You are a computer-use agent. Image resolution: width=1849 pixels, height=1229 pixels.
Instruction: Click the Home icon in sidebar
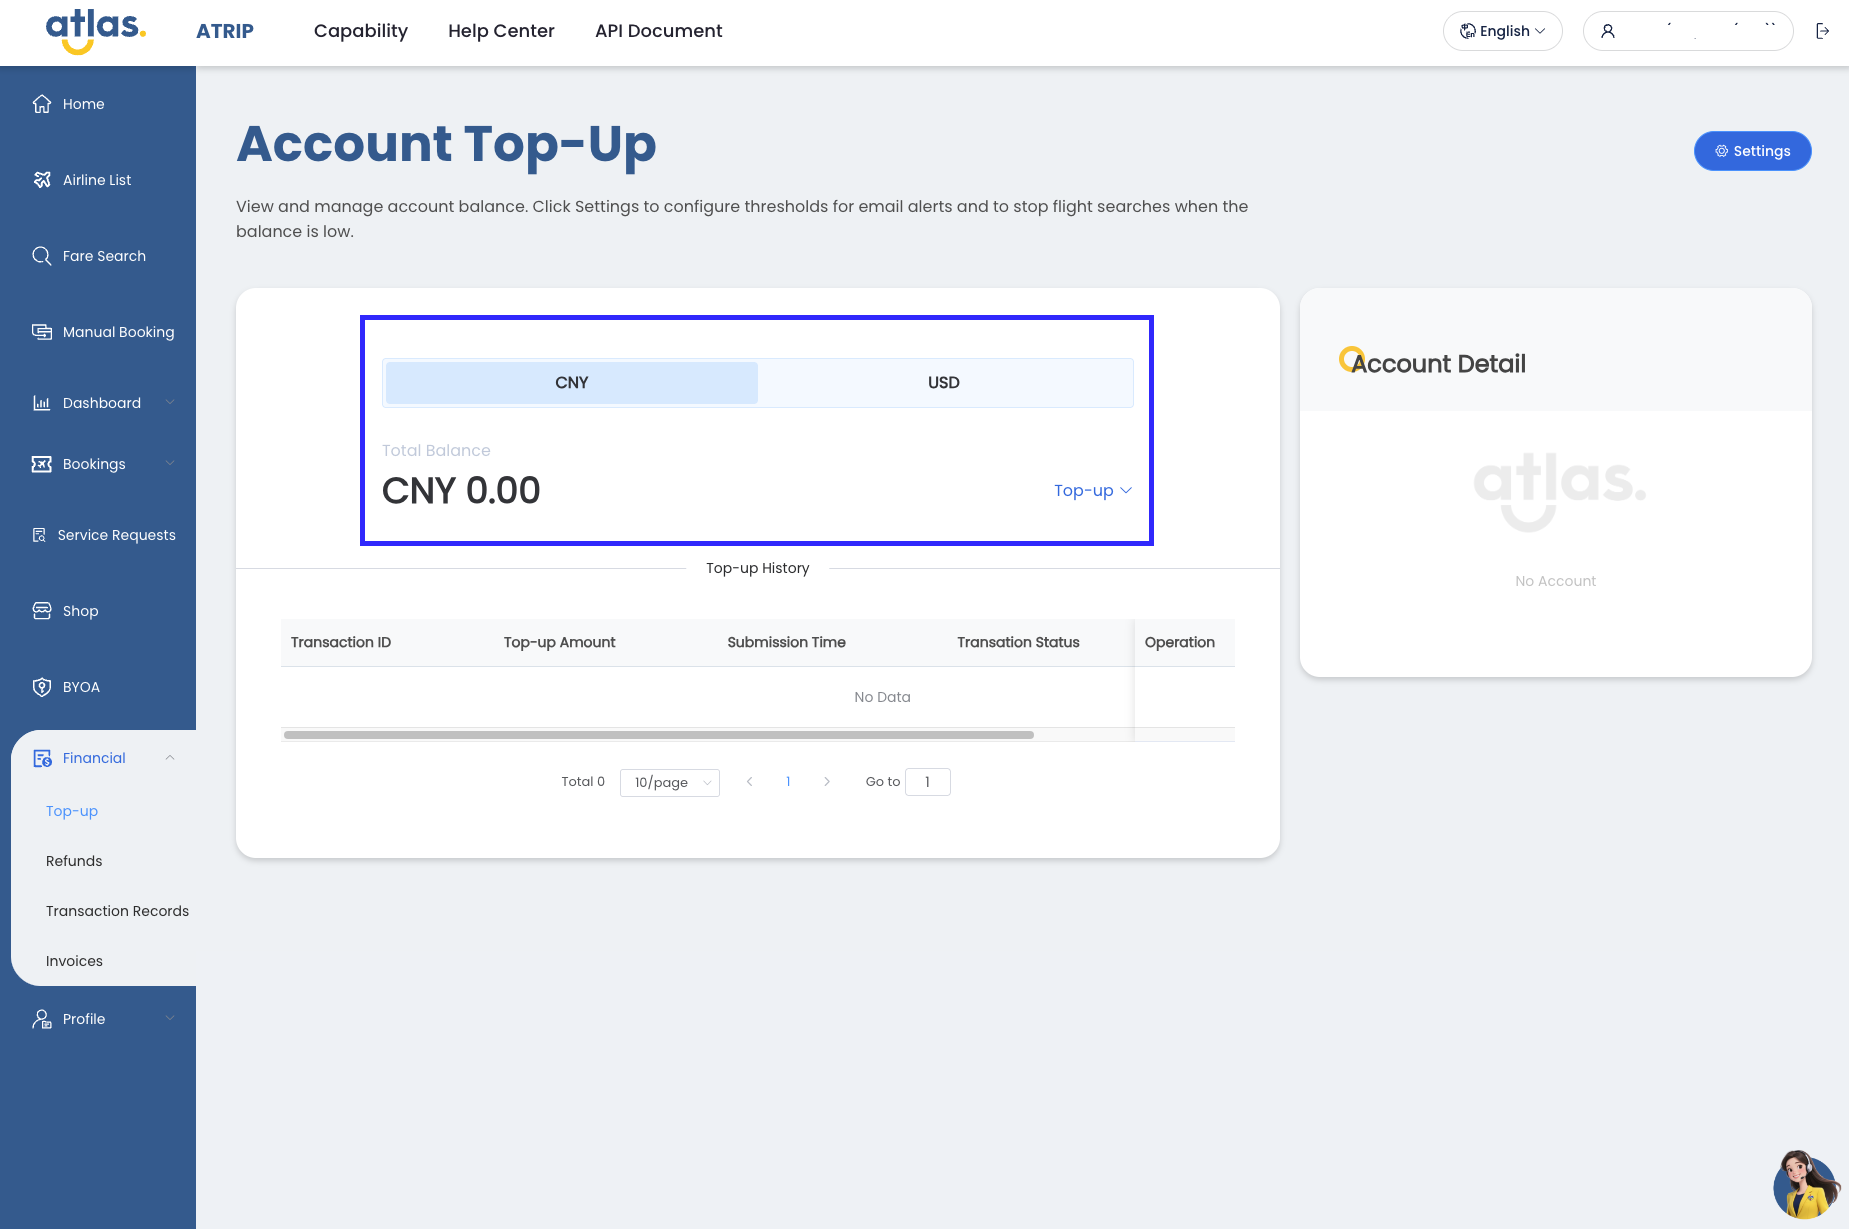[x=42, y=104]
